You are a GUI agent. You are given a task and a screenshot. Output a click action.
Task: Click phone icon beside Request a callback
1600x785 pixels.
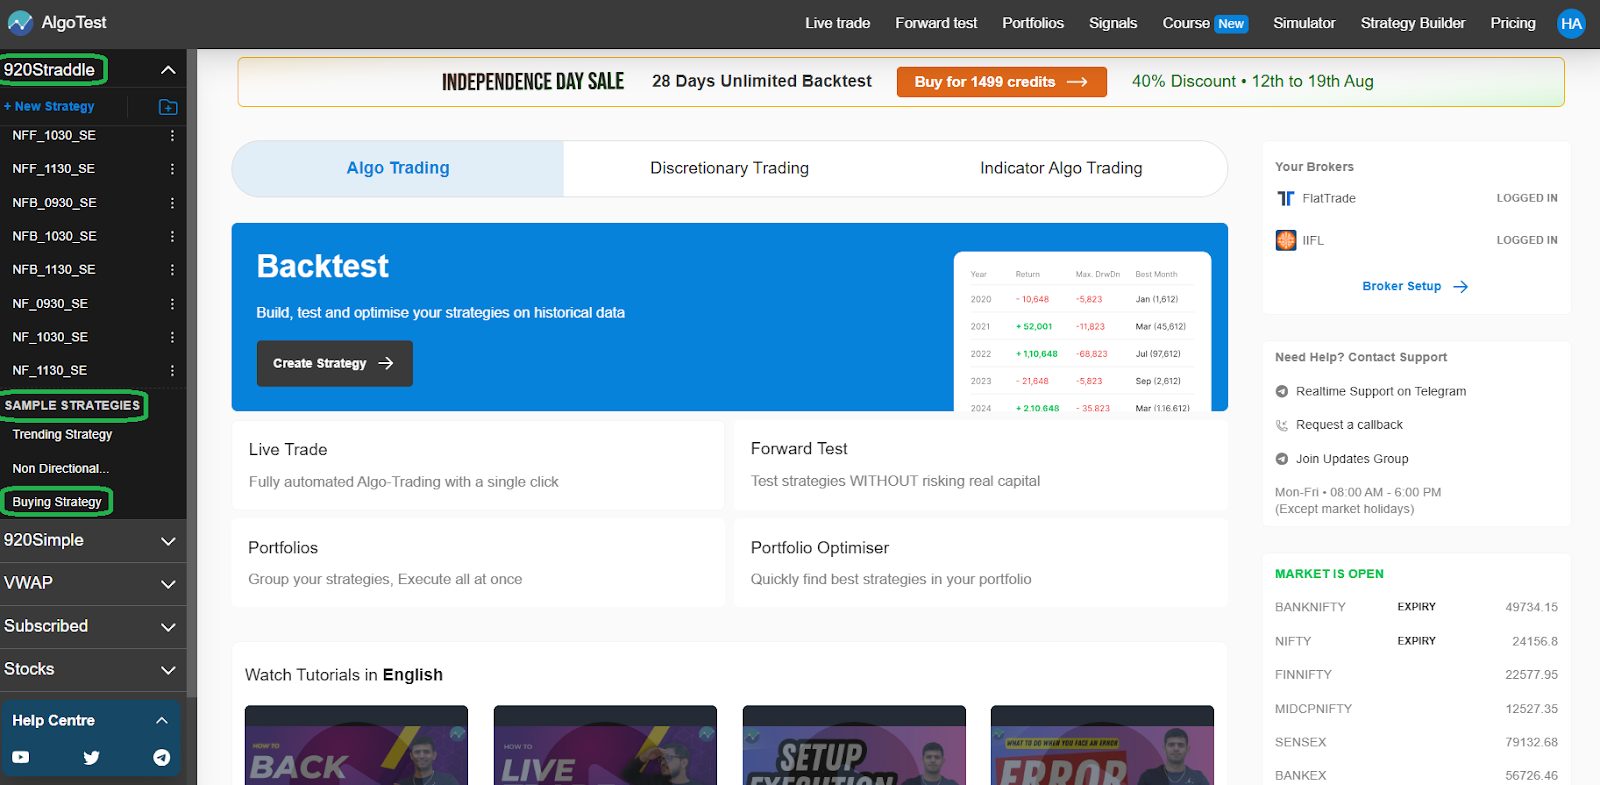point(1282,425)
